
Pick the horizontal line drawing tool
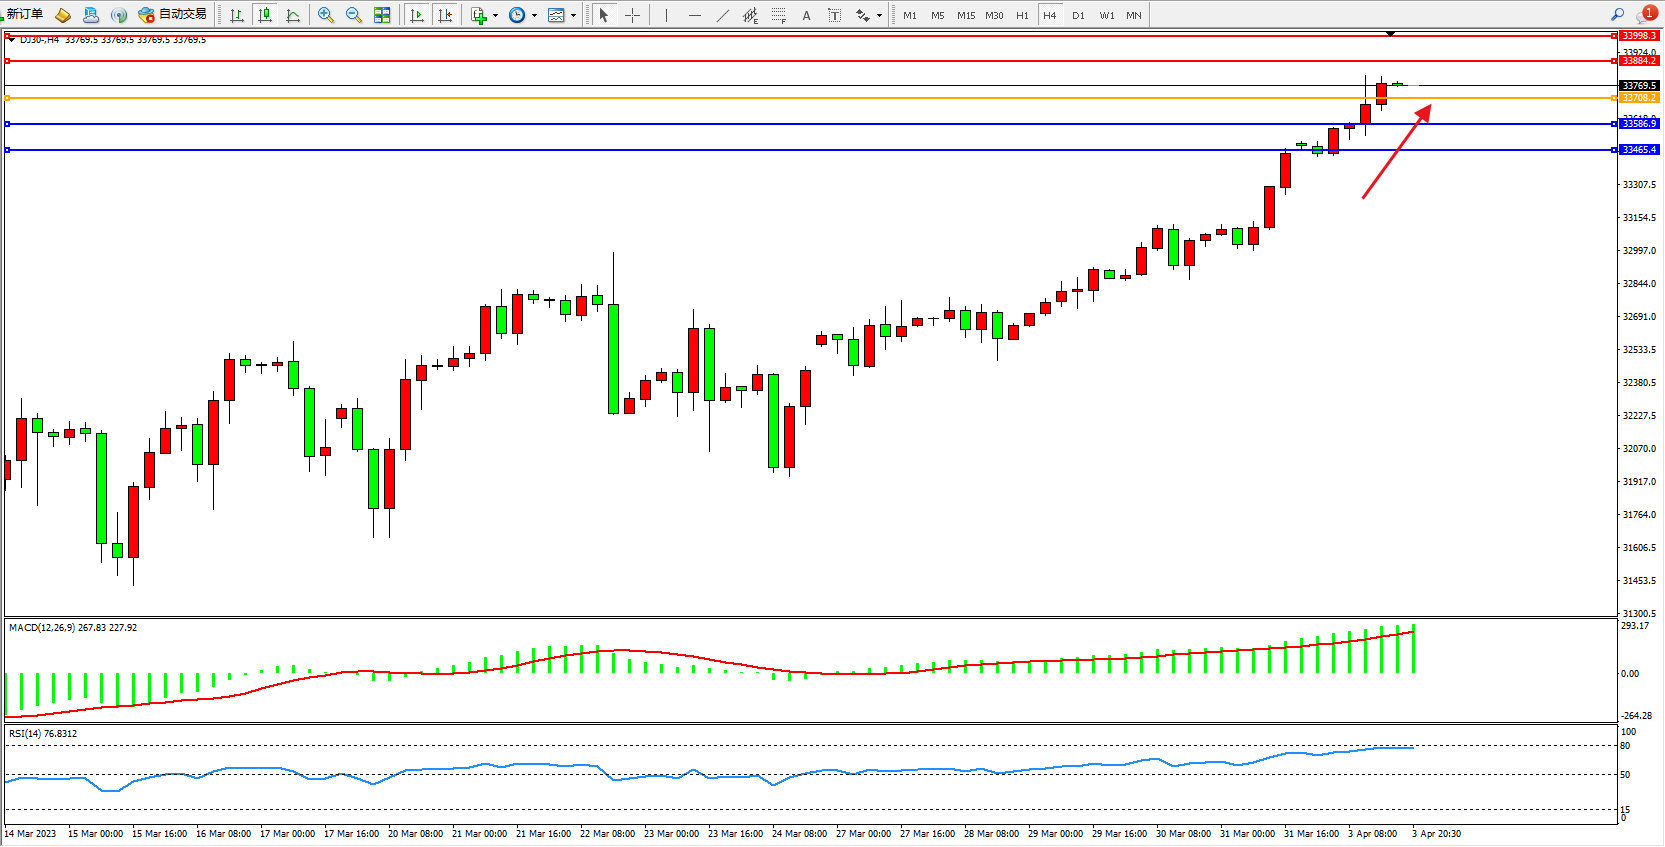(x=695, y=15)
